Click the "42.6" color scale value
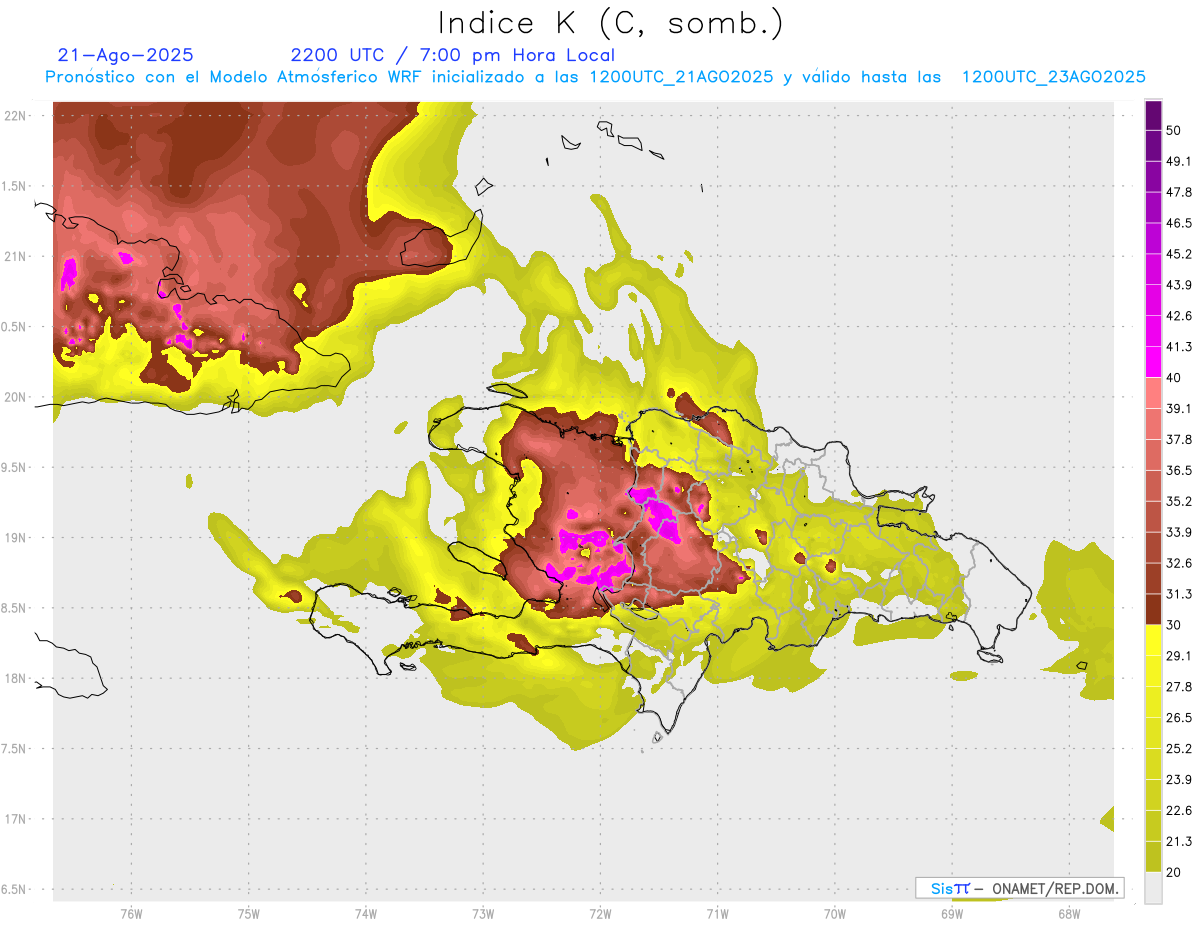 click(x=1180, y=316)
